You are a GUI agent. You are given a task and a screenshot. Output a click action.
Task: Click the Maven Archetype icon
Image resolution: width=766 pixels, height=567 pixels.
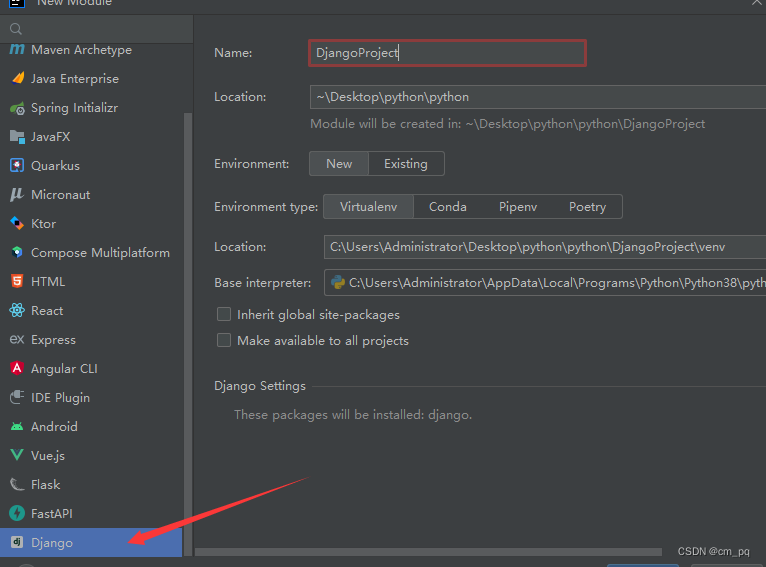(17, 49)
